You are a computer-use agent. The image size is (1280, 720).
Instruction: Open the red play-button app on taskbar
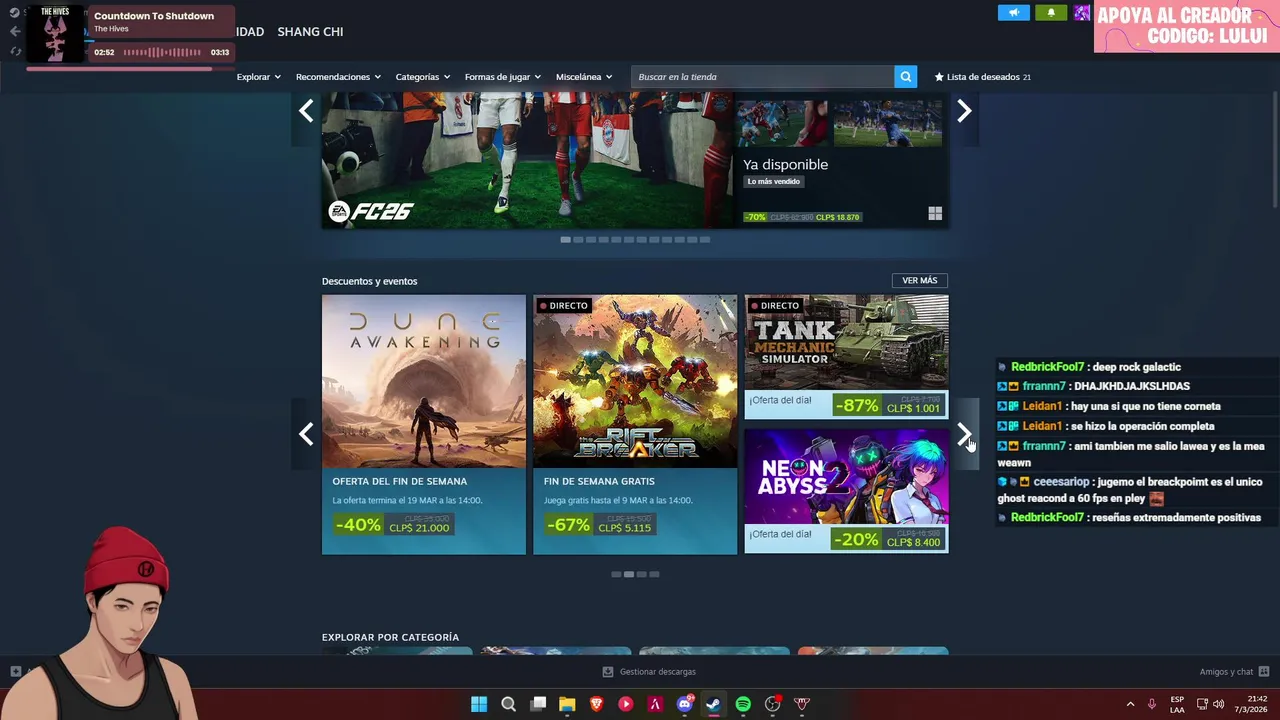[626, 704]
